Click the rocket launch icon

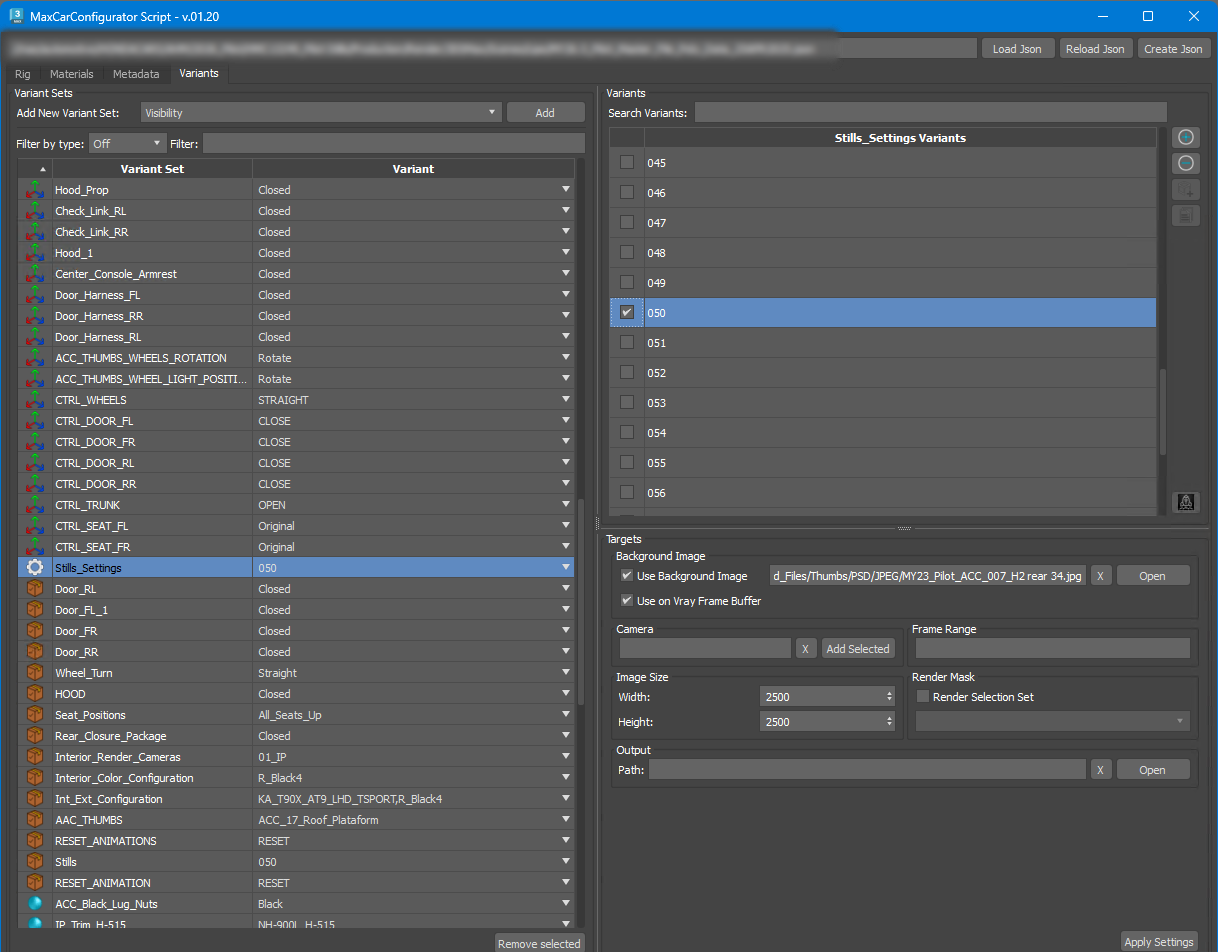(x=1186, y=502)
